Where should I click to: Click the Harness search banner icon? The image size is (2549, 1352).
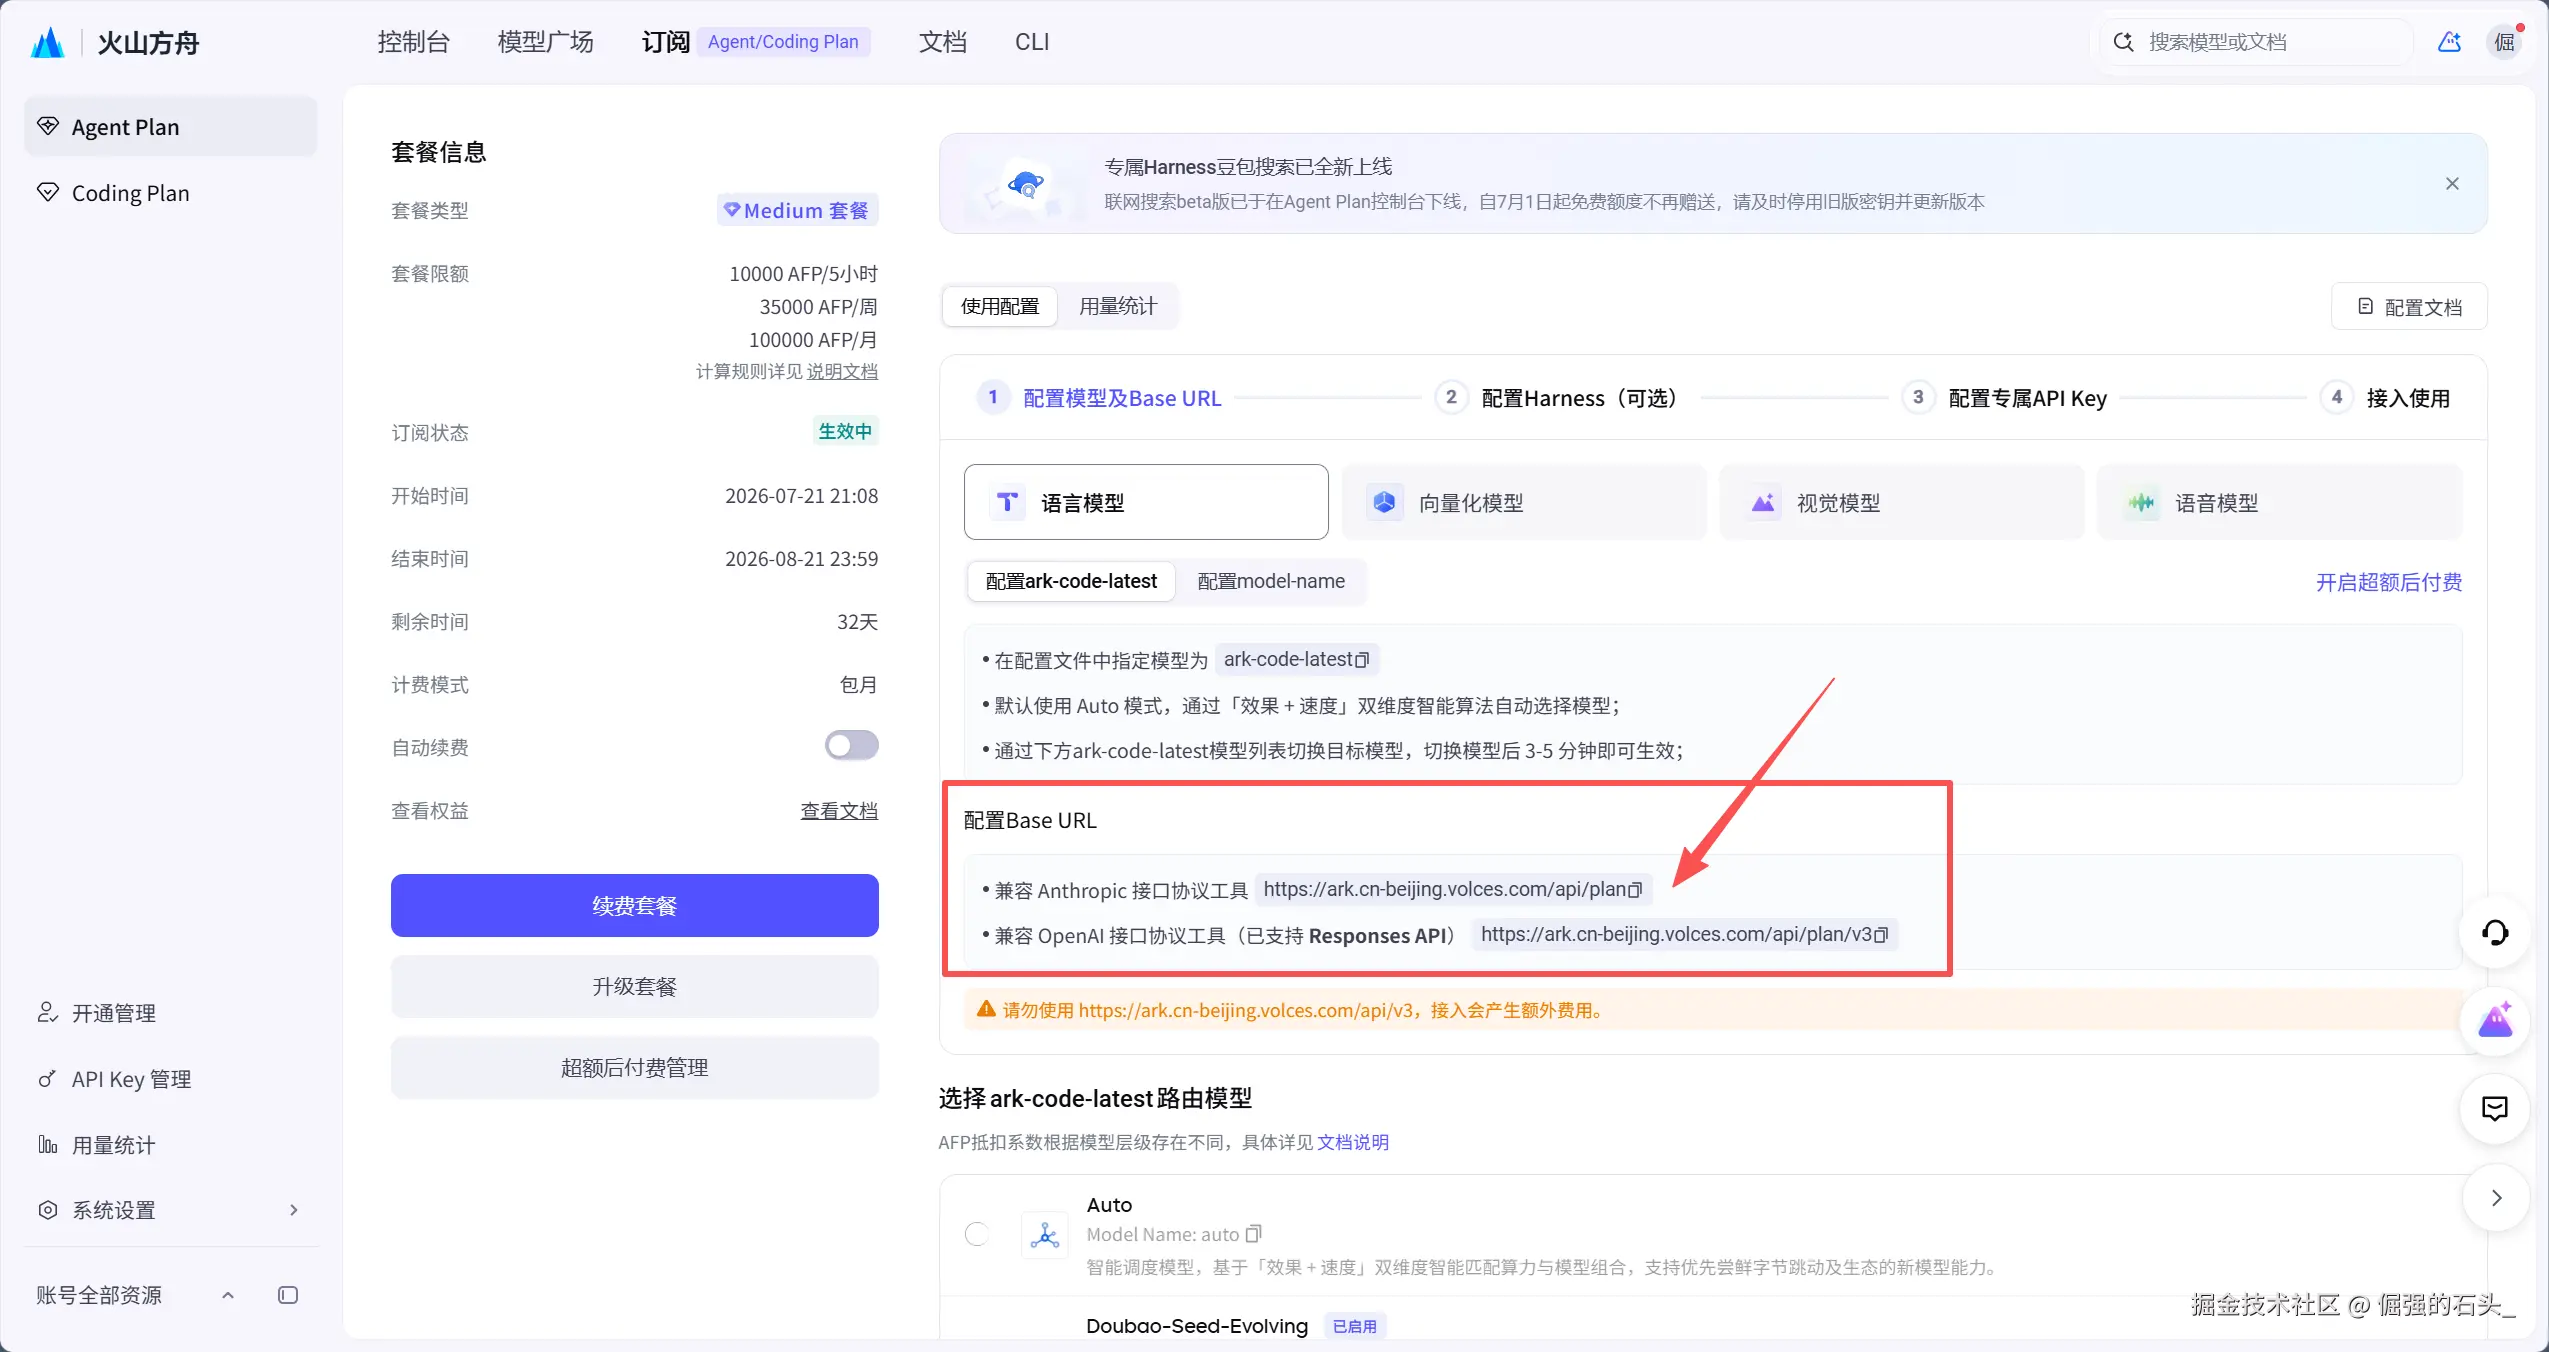coord(1025,184)
